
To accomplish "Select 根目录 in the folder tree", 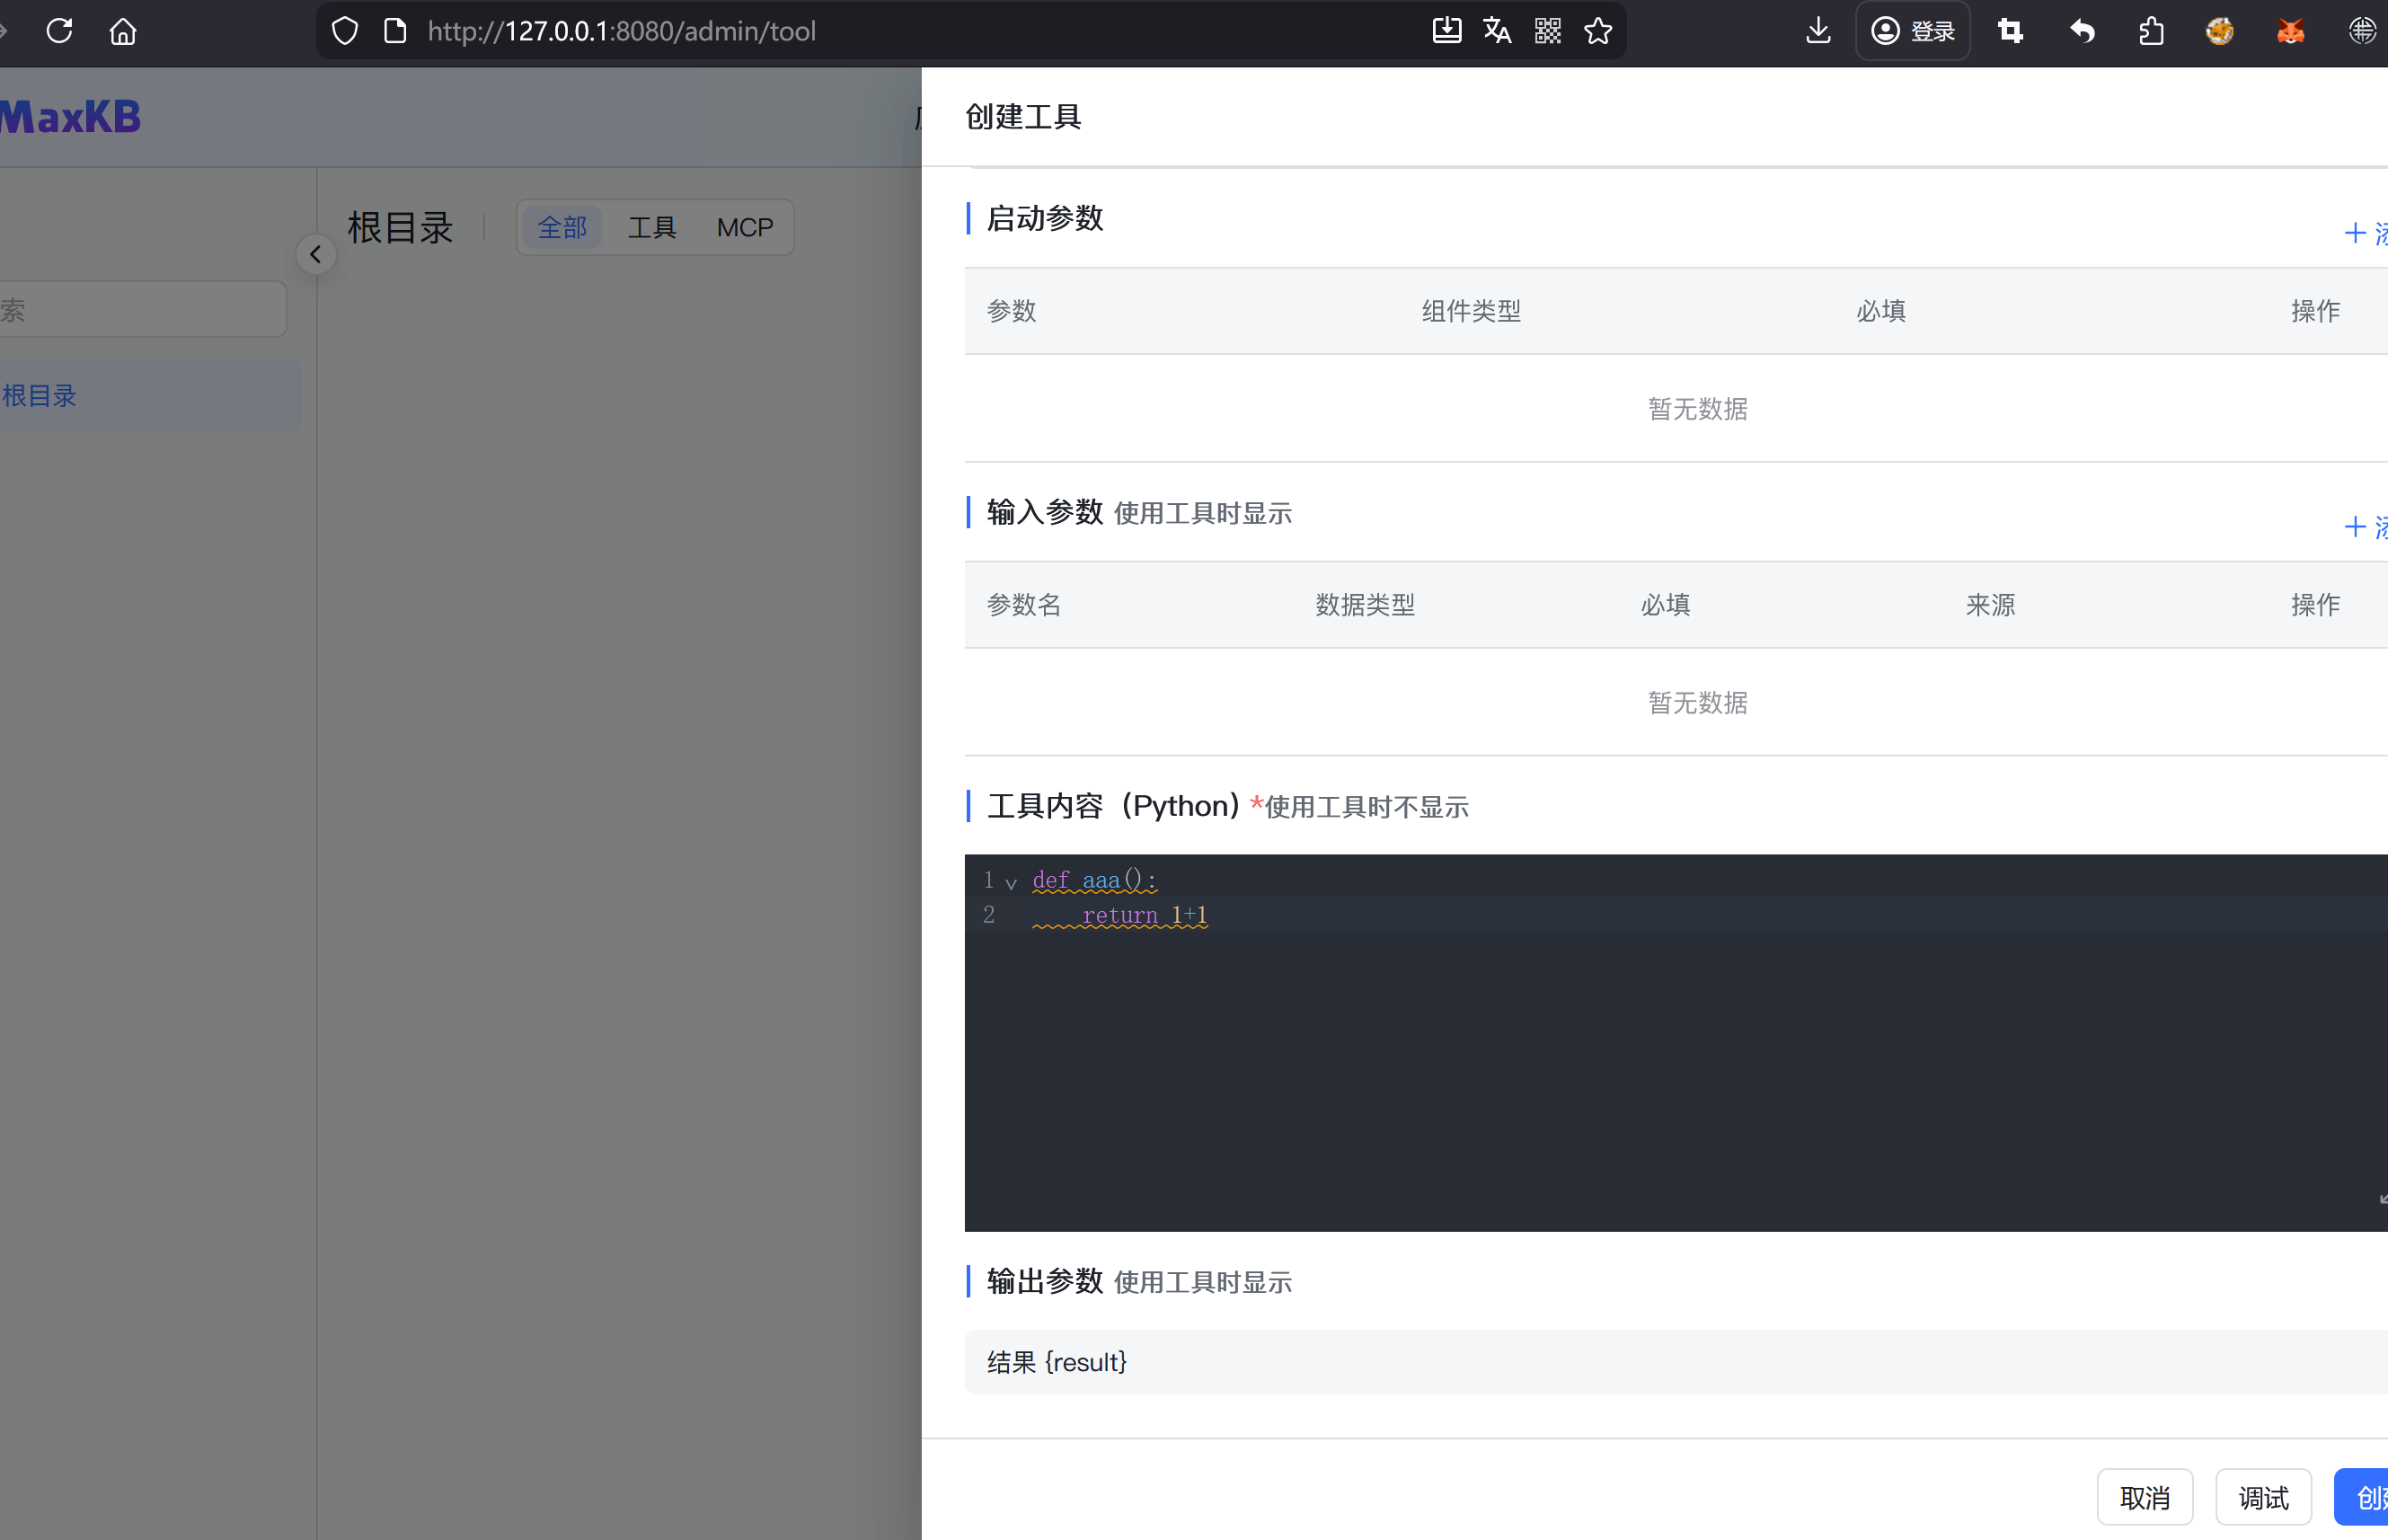I will coord(40,396).
